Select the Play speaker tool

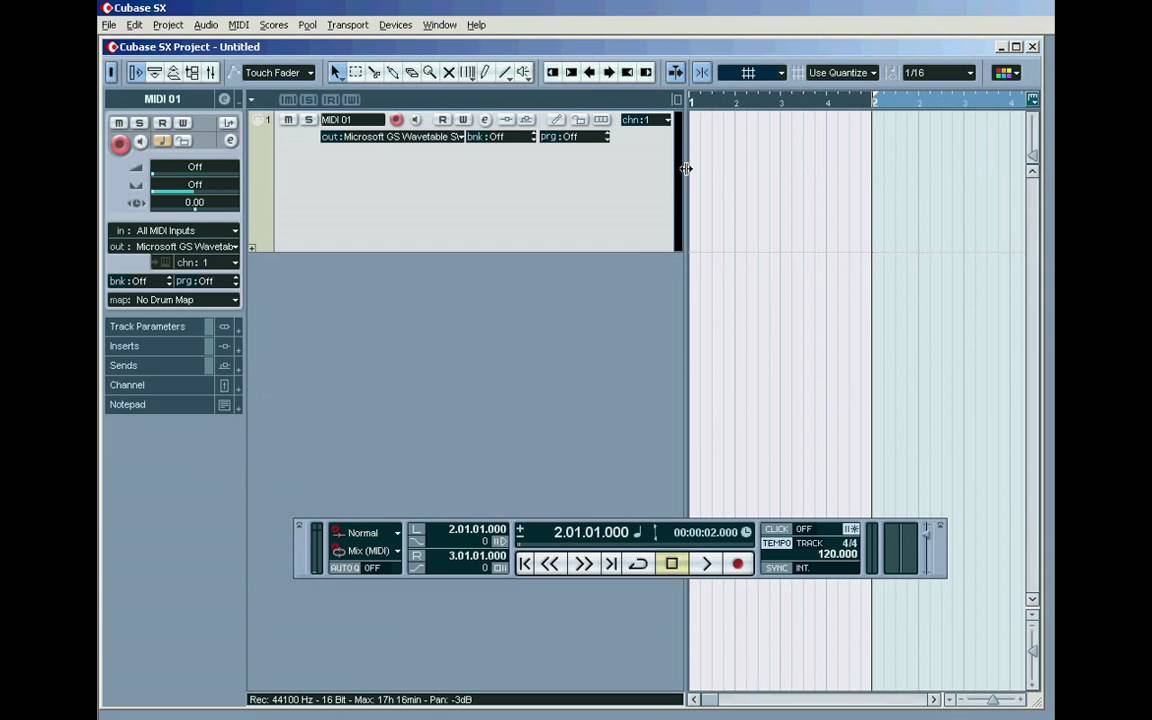pyautogui.click(x=523, y=73)
